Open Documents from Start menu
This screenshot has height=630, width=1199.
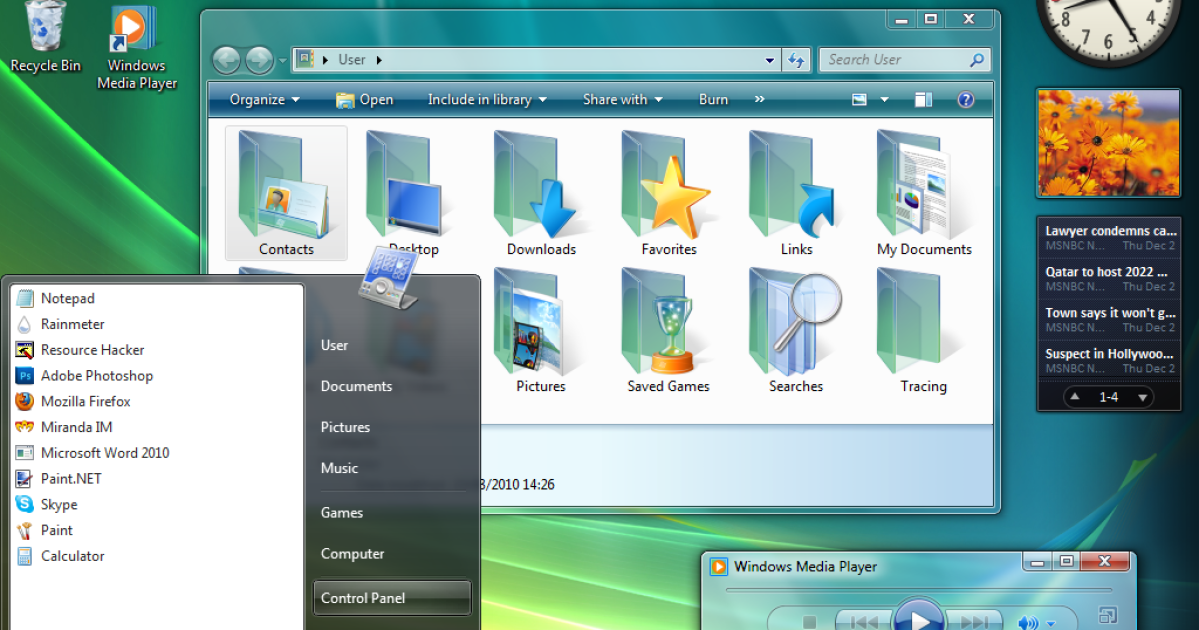356,386
